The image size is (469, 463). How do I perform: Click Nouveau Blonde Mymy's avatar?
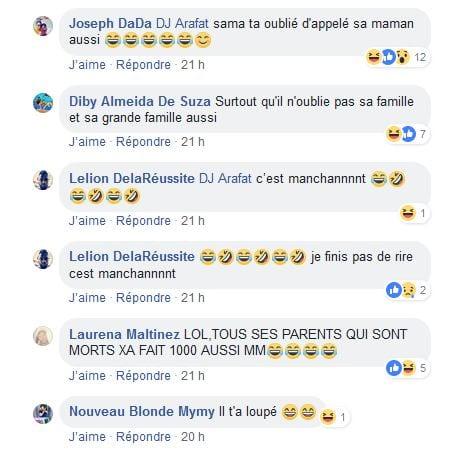[x=43, y=414]
